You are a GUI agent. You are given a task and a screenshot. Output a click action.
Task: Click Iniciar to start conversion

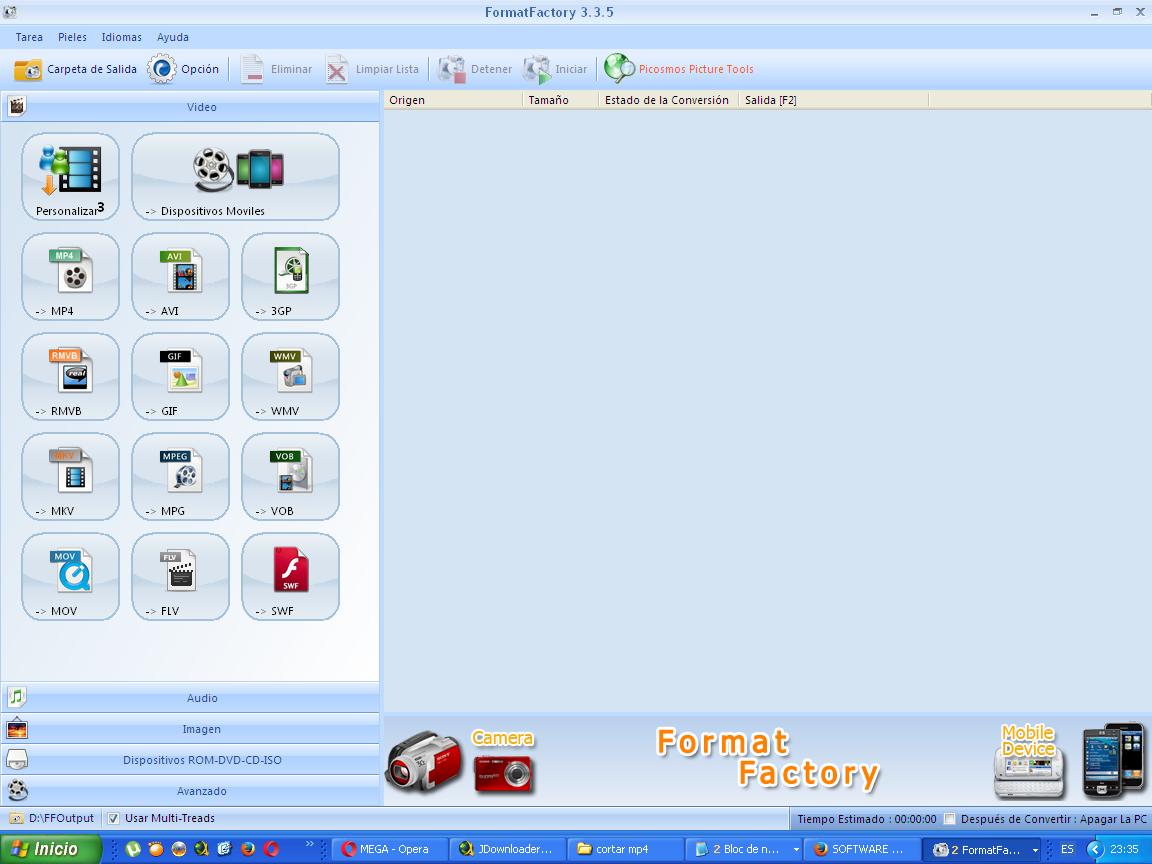(555, 69)
